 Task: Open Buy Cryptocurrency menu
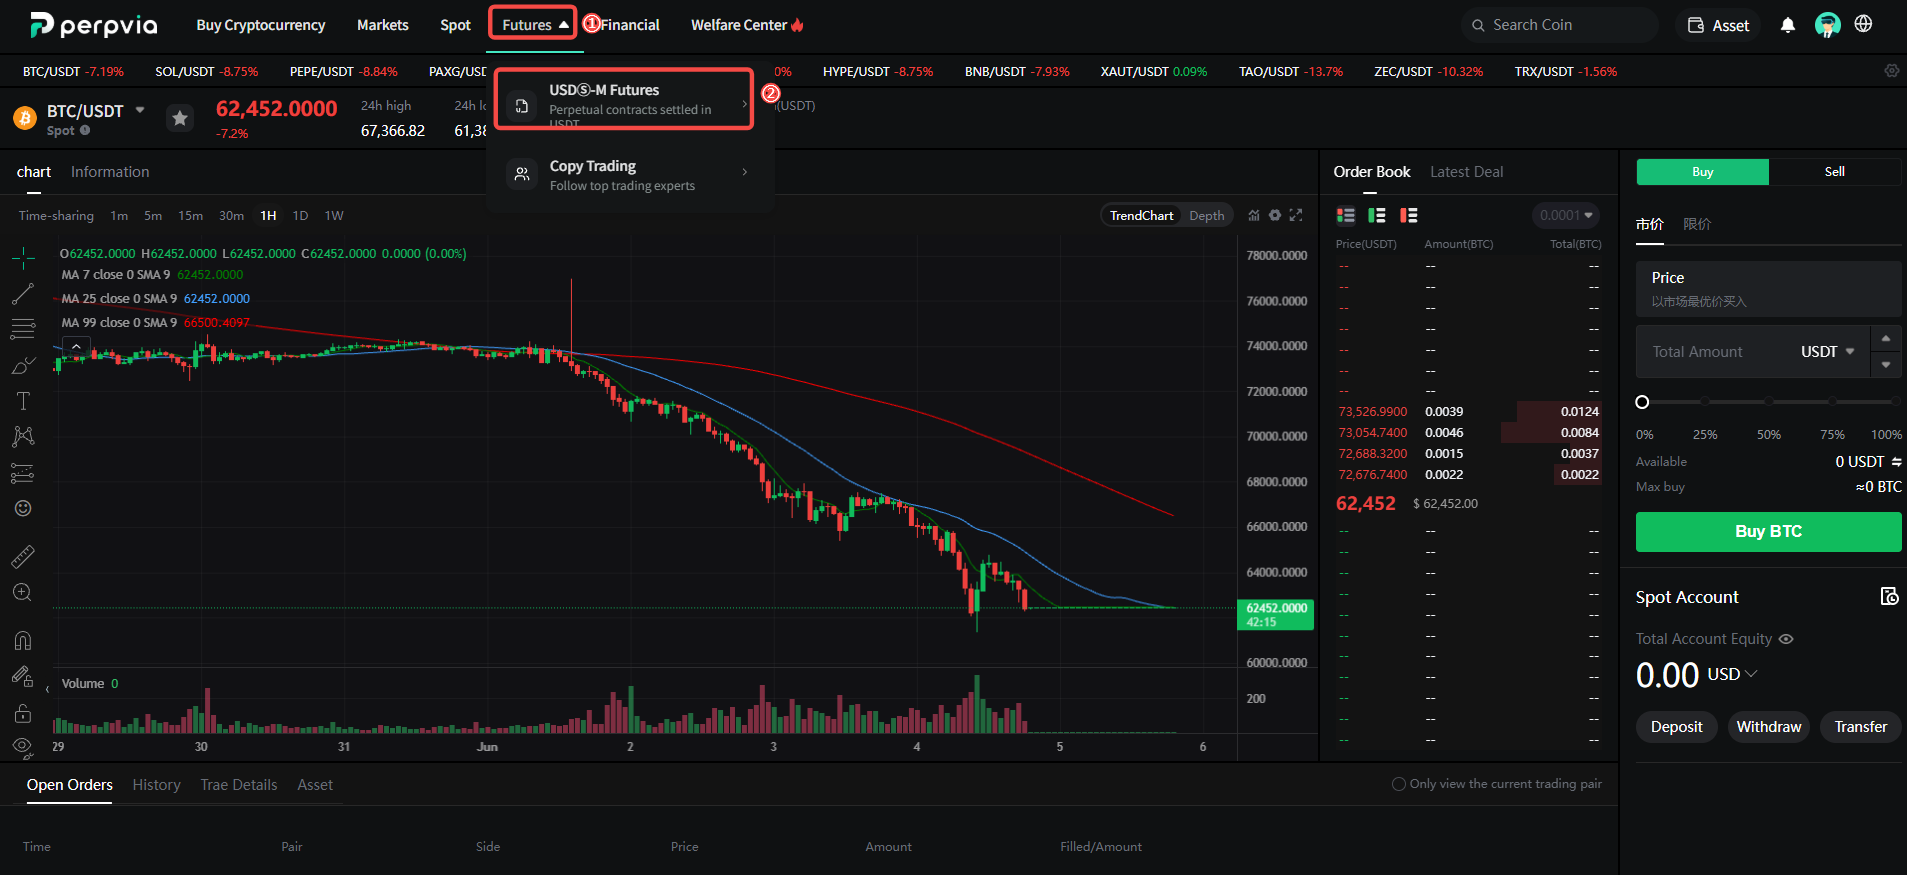(261, 25)
